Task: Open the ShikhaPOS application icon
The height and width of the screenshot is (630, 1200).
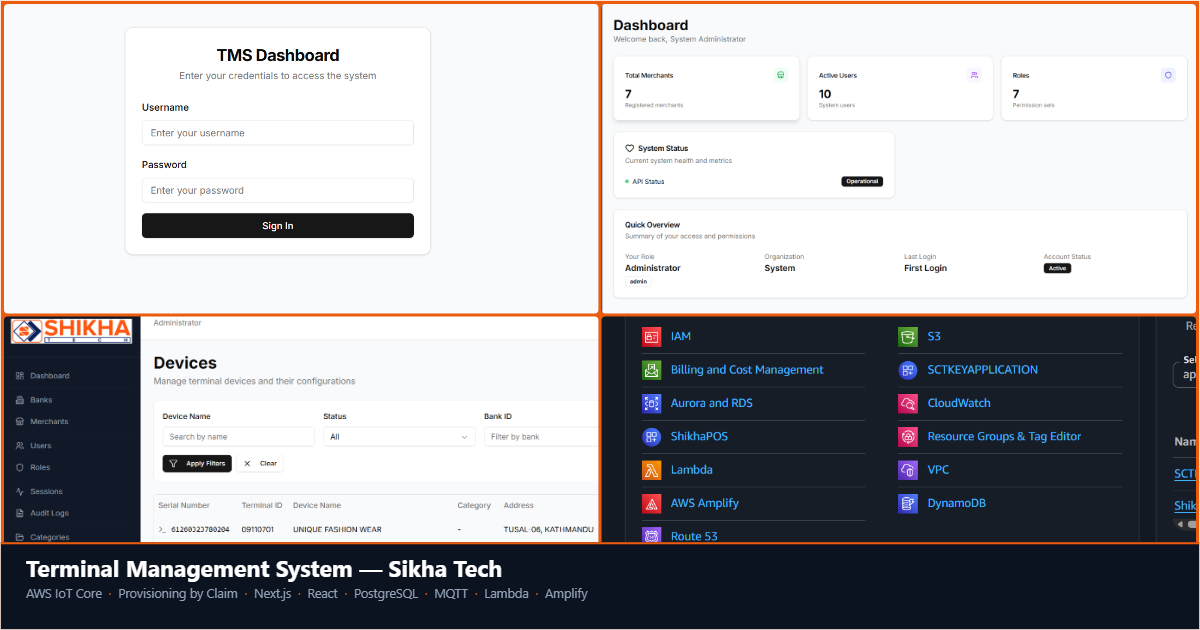Action: coord(652,437)
